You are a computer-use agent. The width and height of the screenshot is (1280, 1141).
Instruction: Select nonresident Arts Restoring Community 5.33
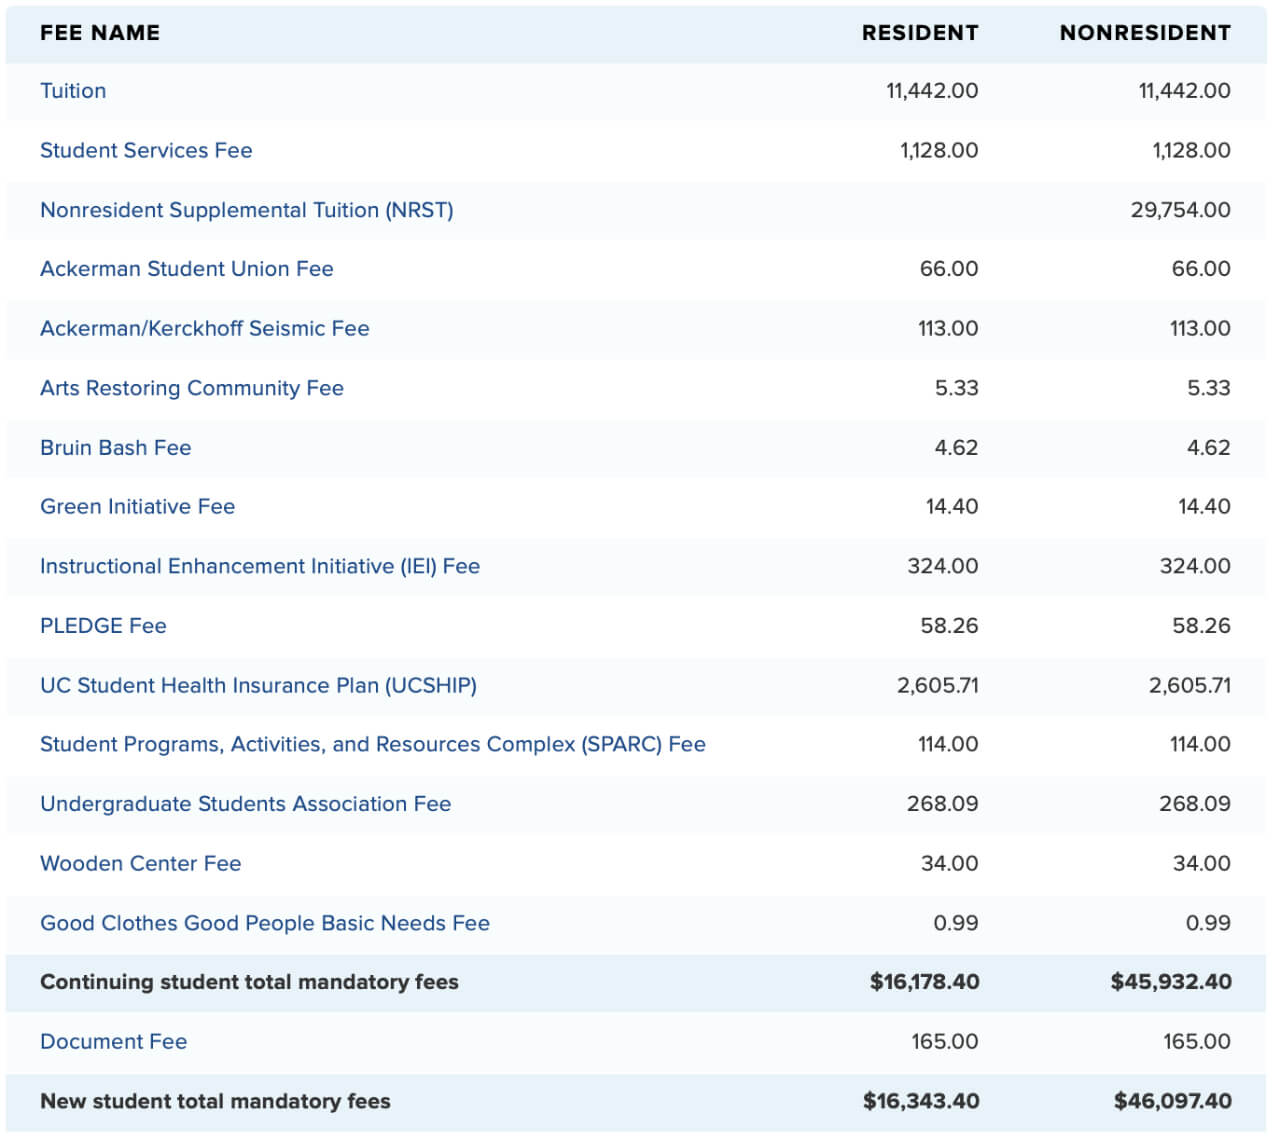click(x=1209, y=388)
